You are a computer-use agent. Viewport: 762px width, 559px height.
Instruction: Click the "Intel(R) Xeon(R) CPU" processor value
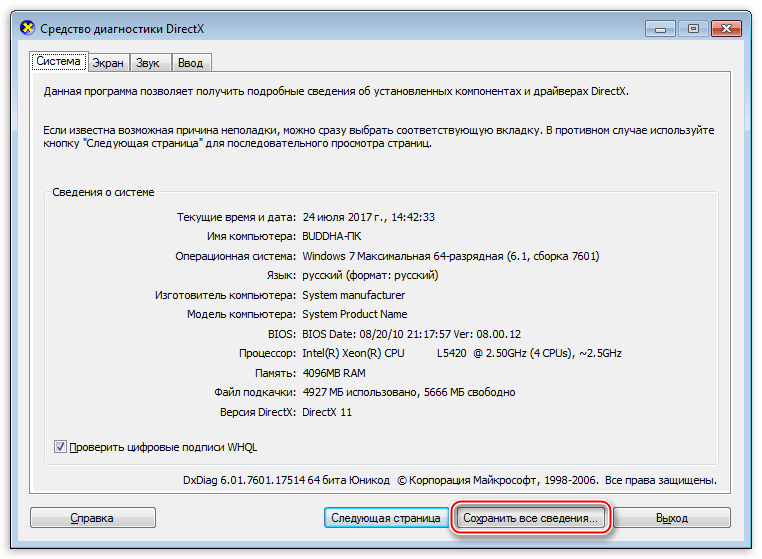353,353
